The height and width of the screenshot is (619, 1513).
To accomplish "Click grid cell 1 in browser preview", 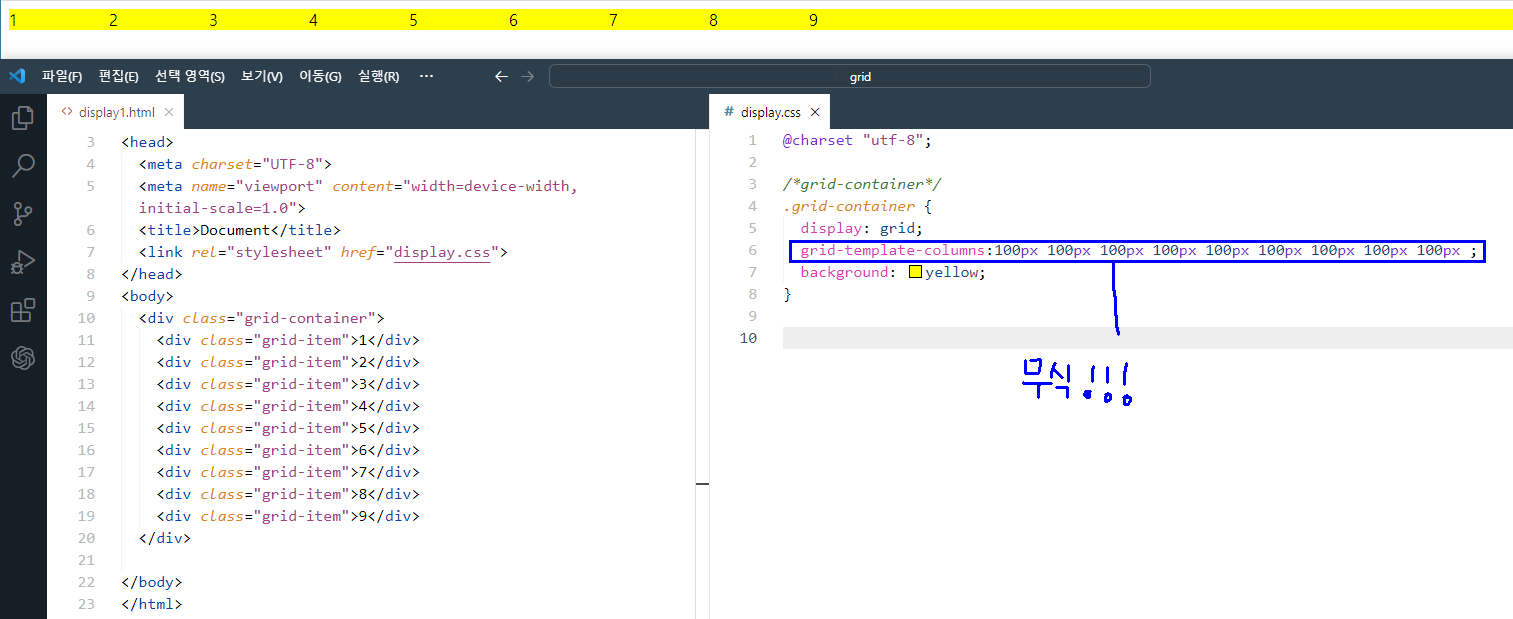I will click(59, 20).
